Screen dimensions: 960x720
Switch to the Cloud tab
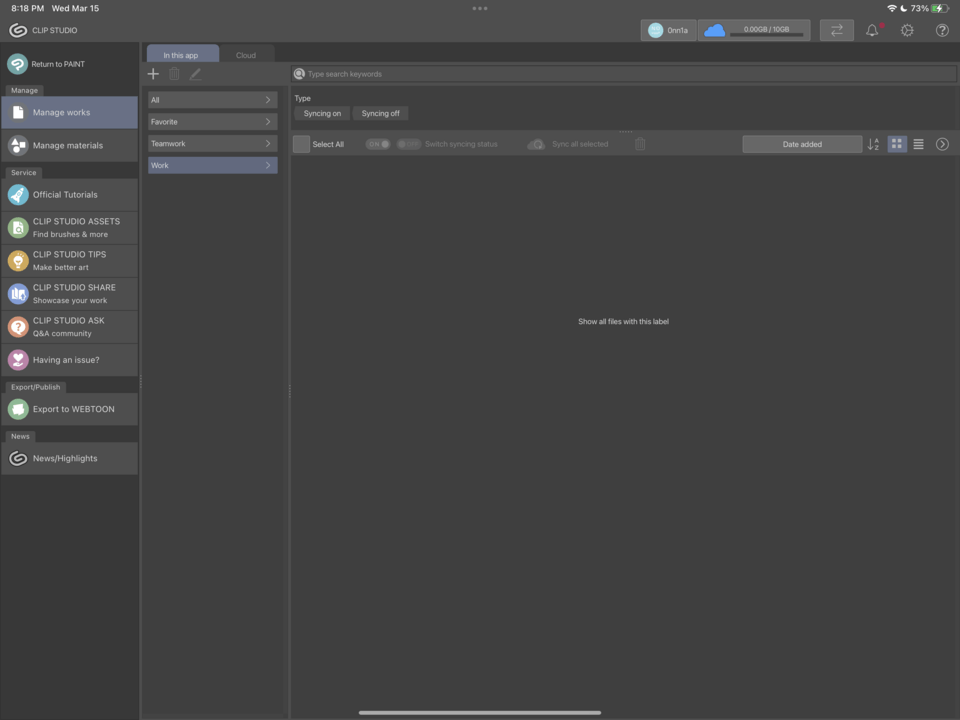click(x=245, y=55)
